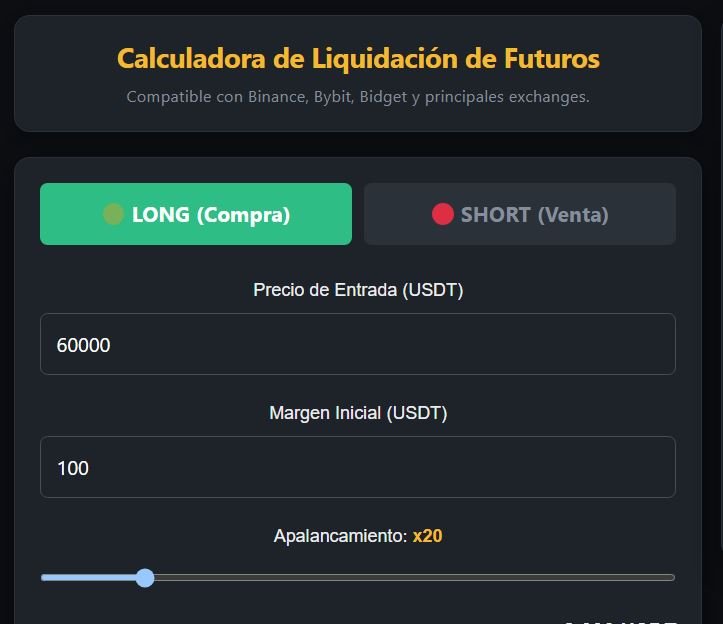Click the leverage slider thumb
This screenshot has height=624, width=723.
click(145, 578)
